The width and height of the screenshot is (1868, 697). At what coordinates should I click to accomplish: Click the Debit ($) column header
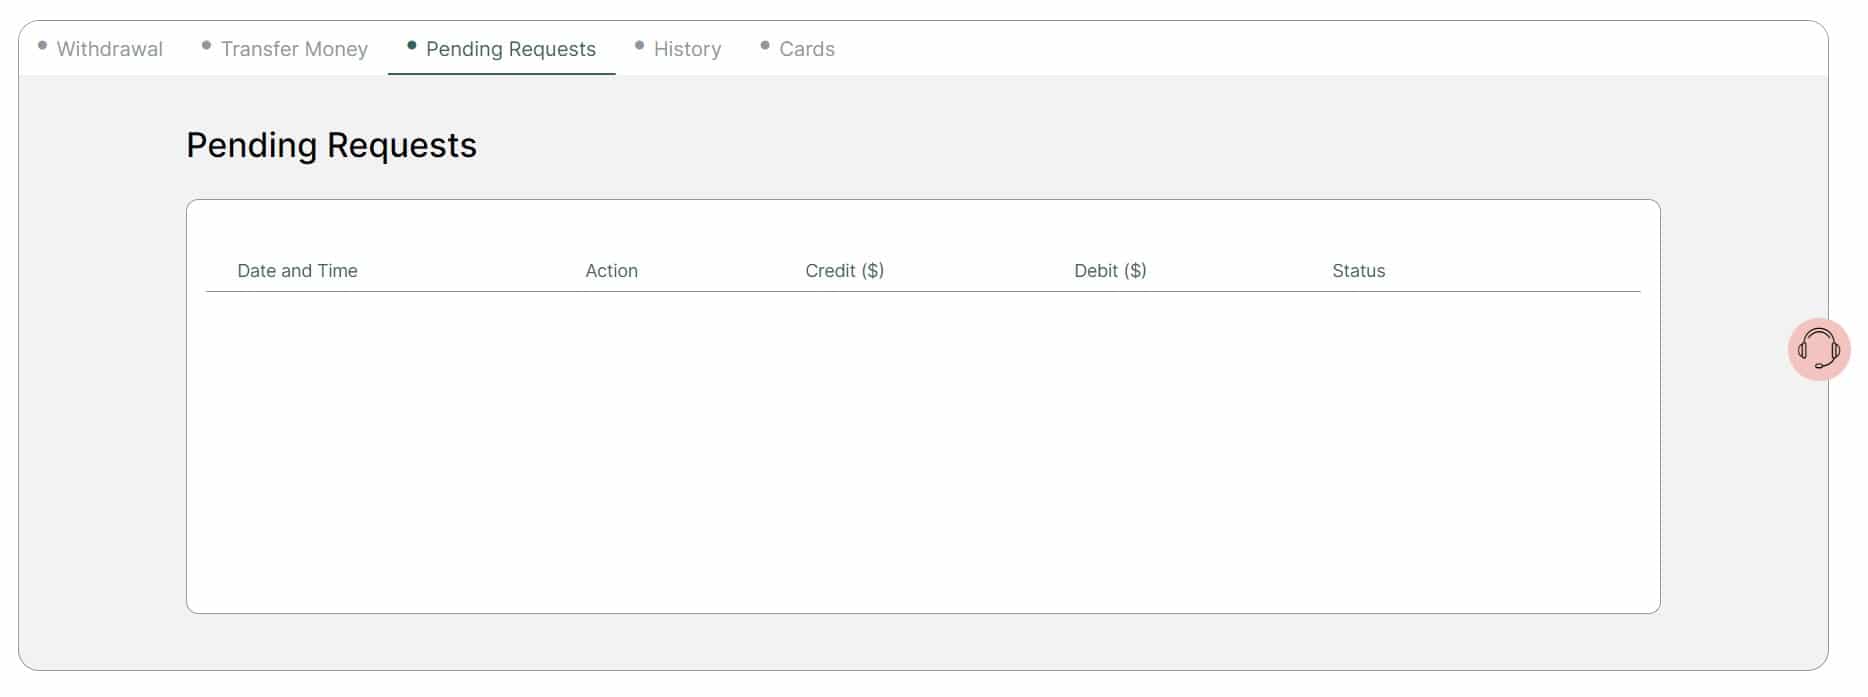1109,270
